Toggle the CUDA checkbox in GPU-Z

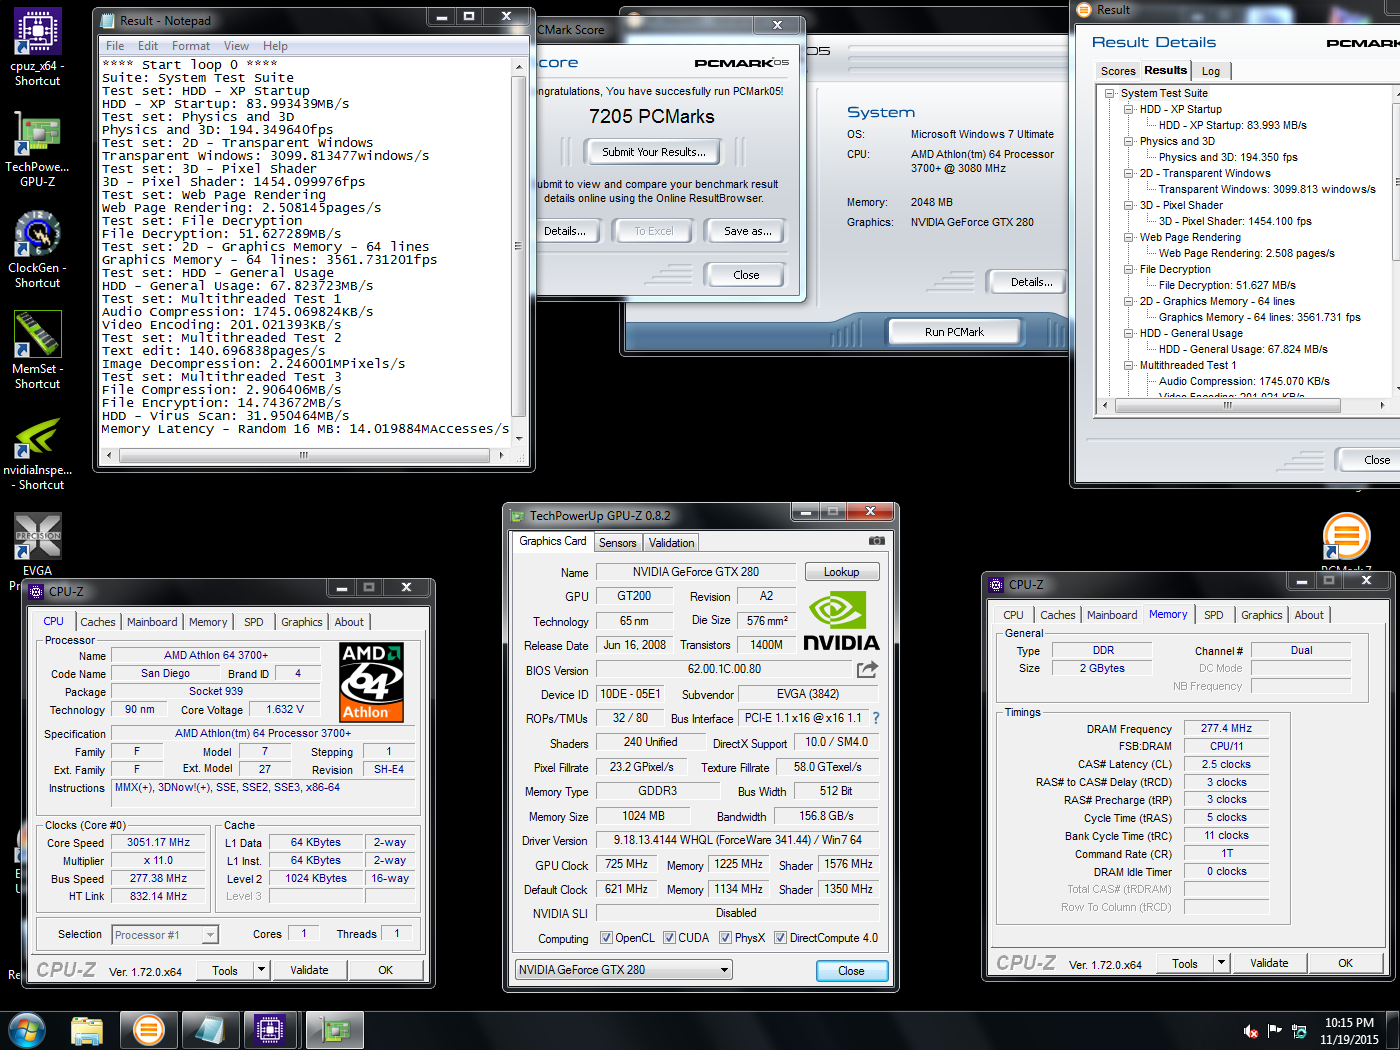(x=669, y=938)
